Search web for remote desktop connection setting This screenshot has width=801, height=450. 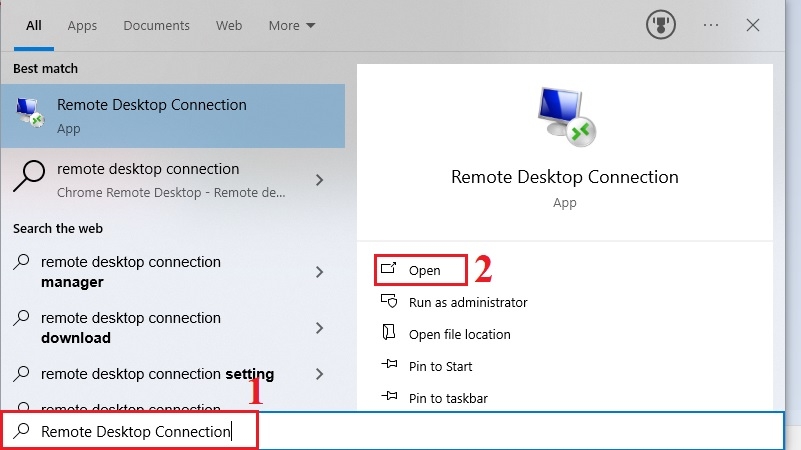(157, 374)
